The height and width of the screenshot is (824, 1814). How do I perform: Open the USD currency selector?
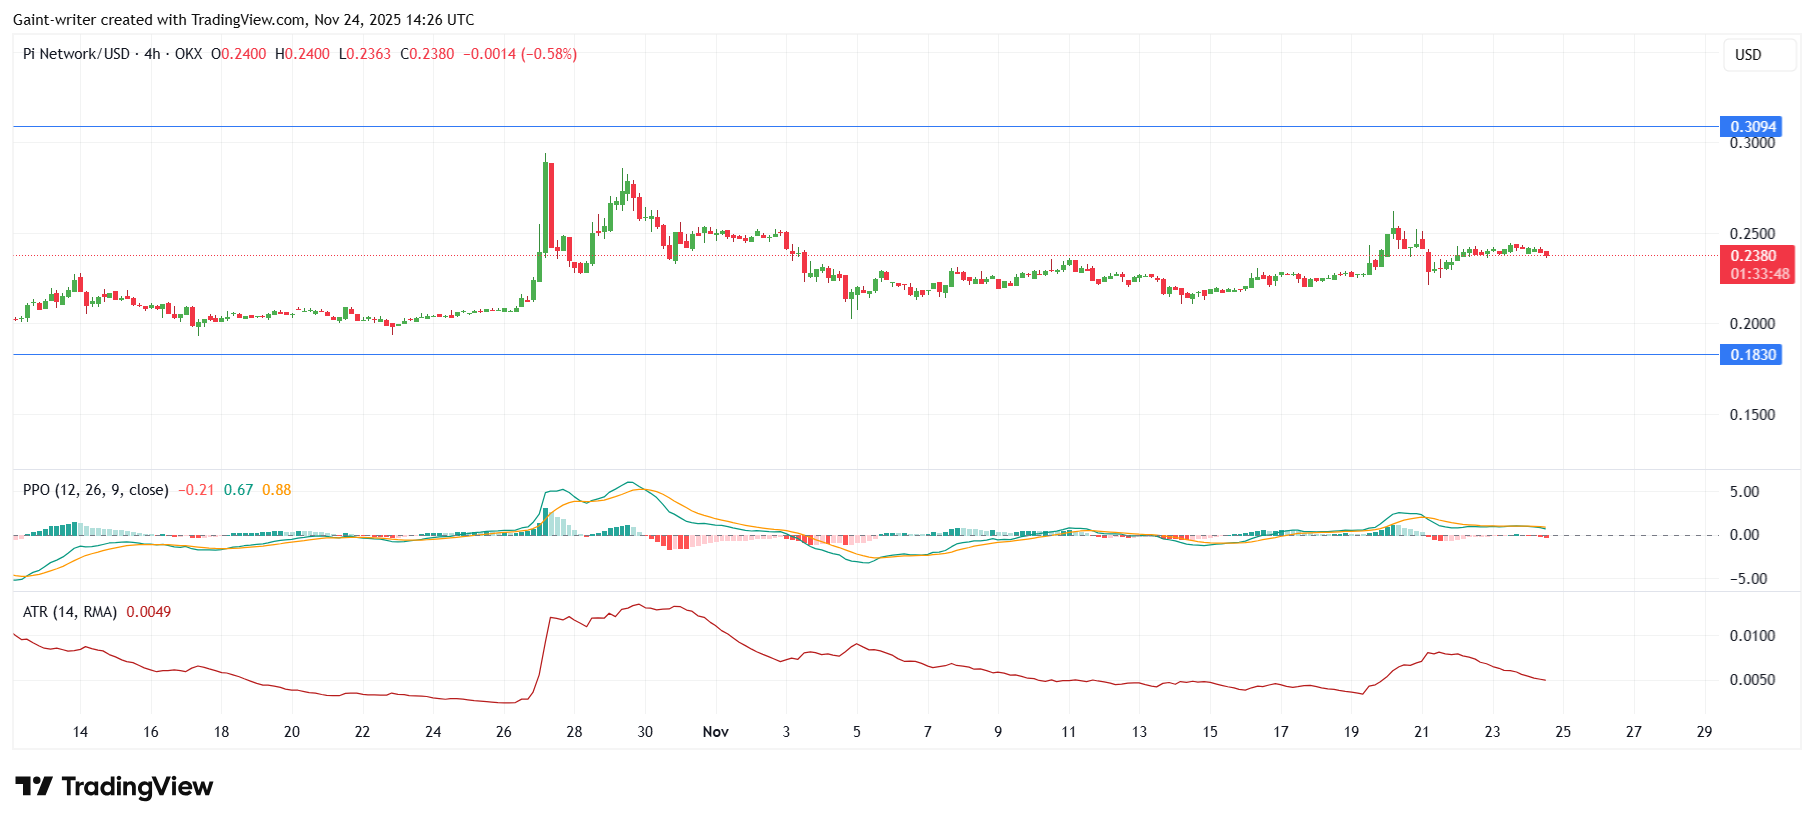[x=1759, y=55]
